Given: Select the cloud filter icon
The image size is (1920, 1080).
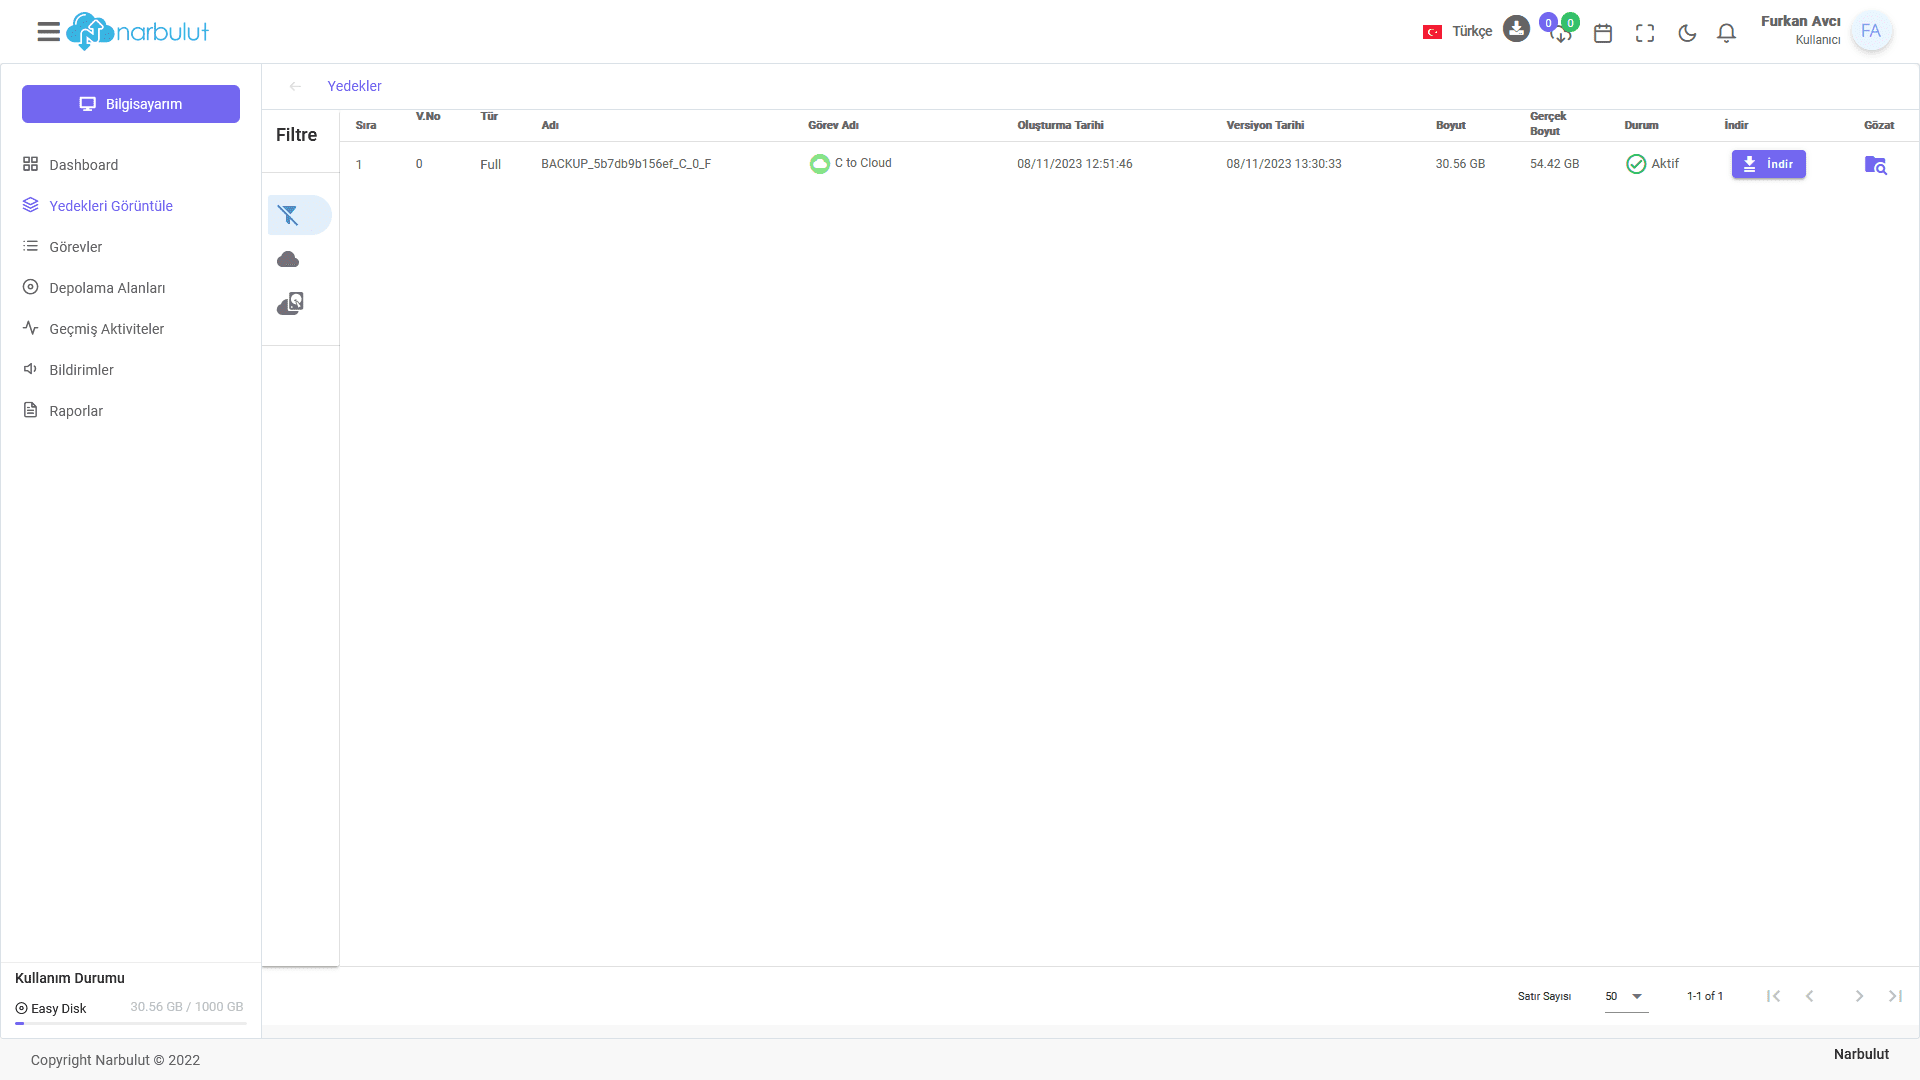Looking at the screenshot, I should [x=288, y=260].
